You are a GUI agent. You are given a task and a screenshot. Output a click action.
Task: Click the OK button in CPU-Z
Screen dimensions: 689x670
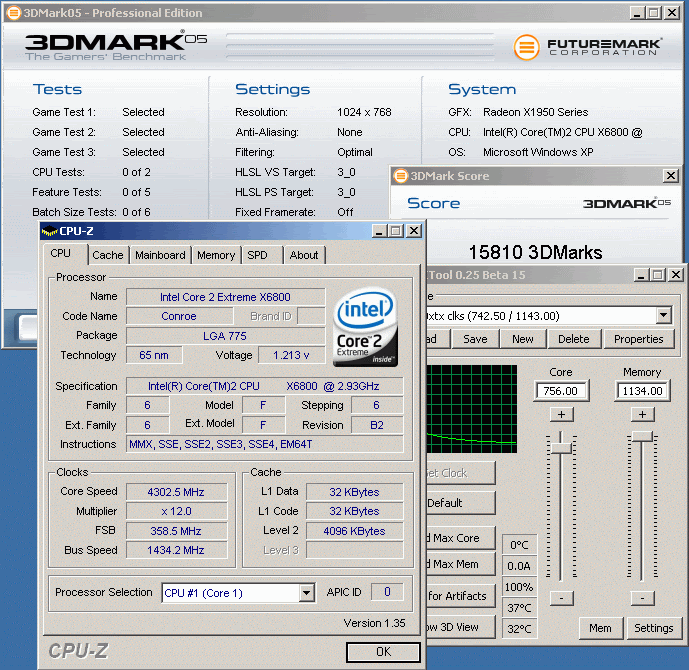coord(383,652)
